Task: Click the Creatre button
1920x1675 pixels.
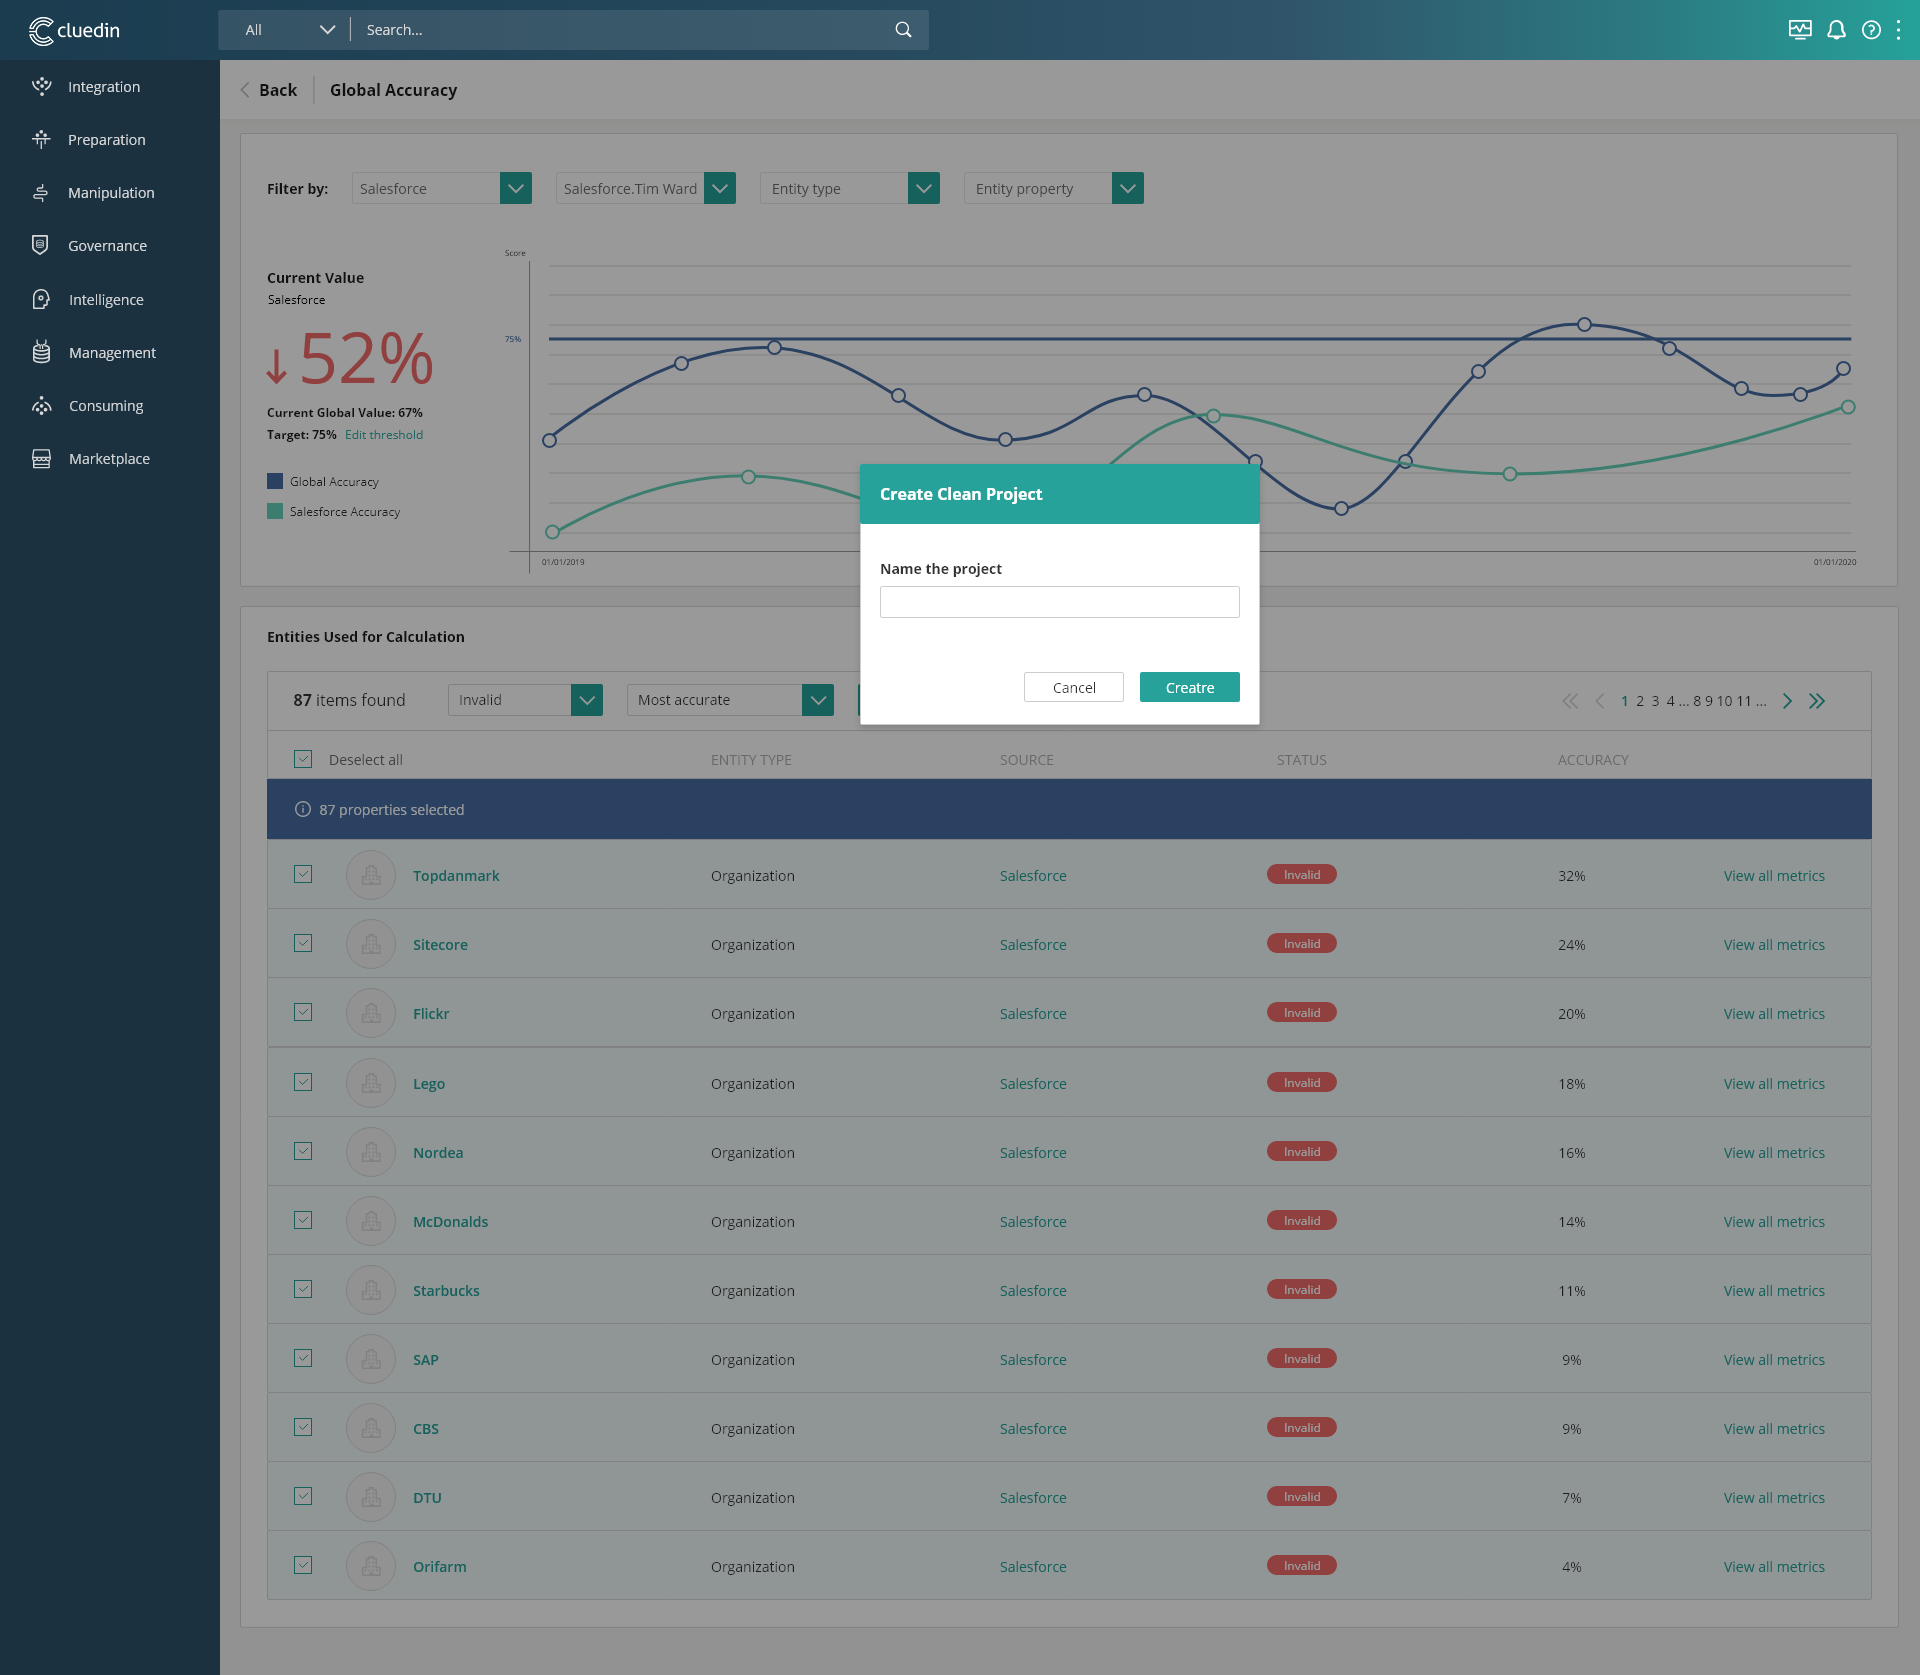Action: [1190, 687]
